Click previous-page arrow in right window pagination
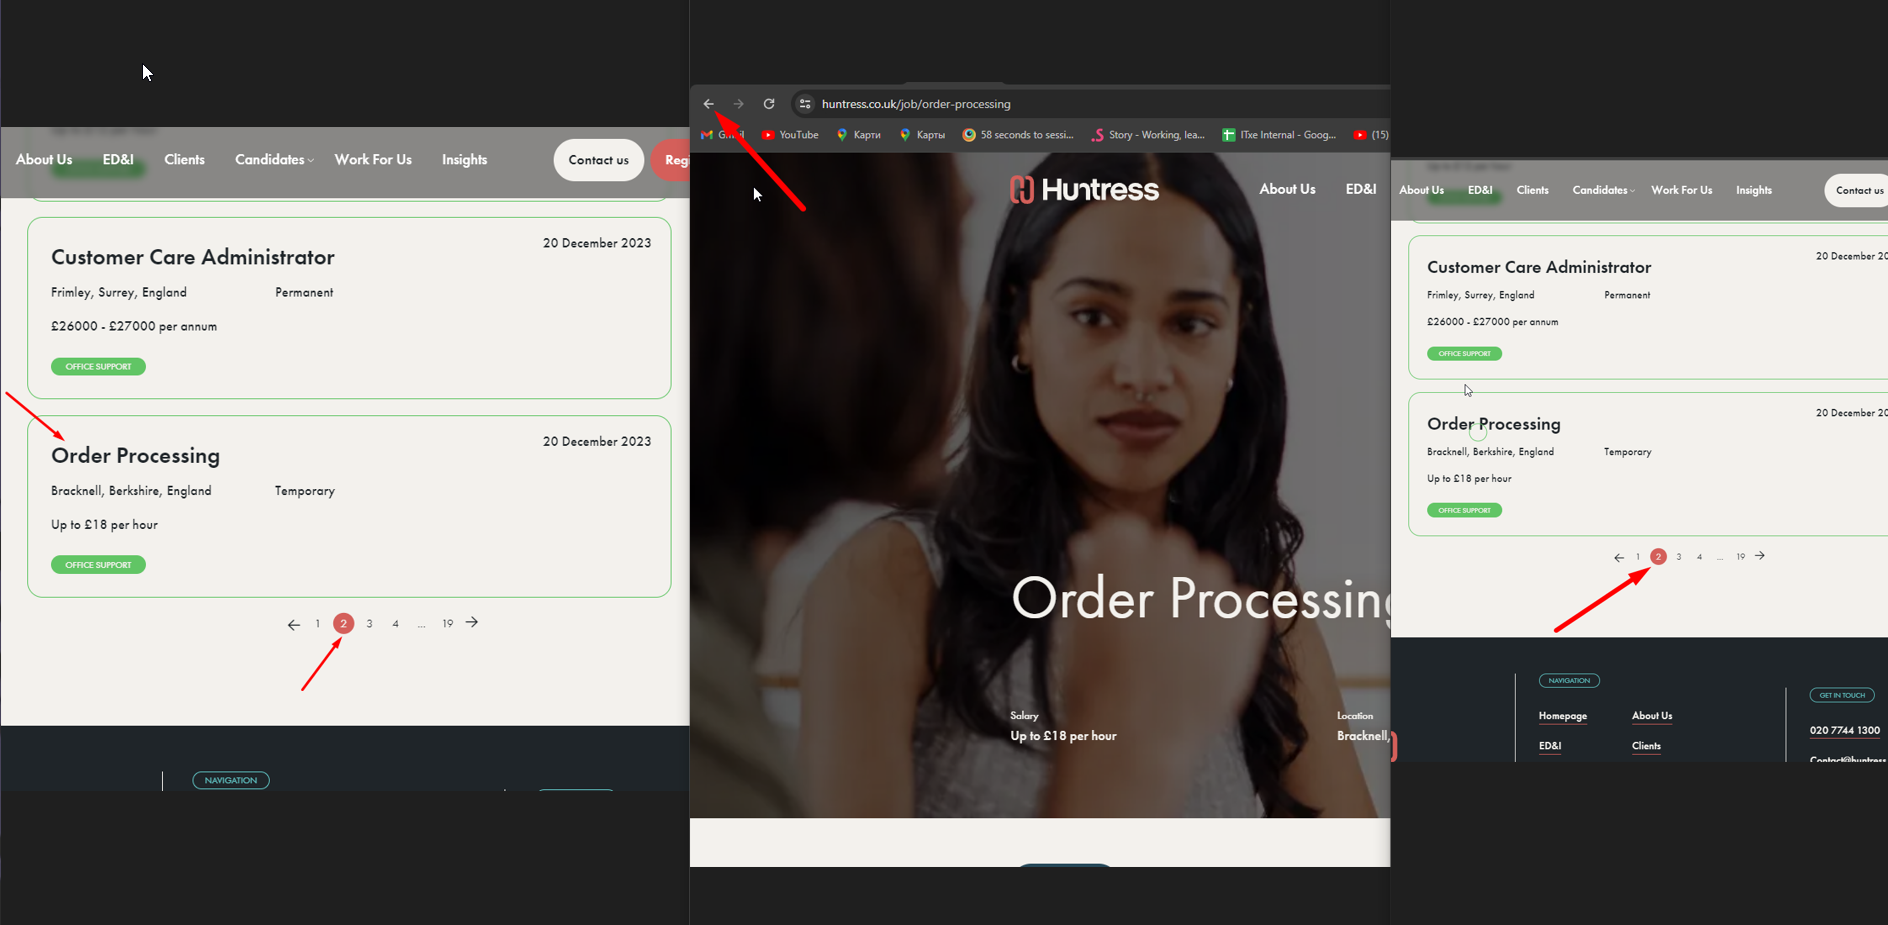This screenshot has height=925, width=1888. (1619, 558)
